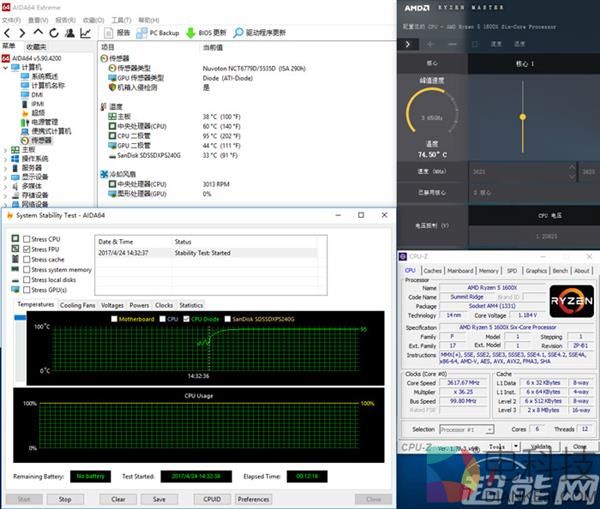600x509 pixels.
Task: Select the 系统概述 tree item icon
Action: (25, 76)
